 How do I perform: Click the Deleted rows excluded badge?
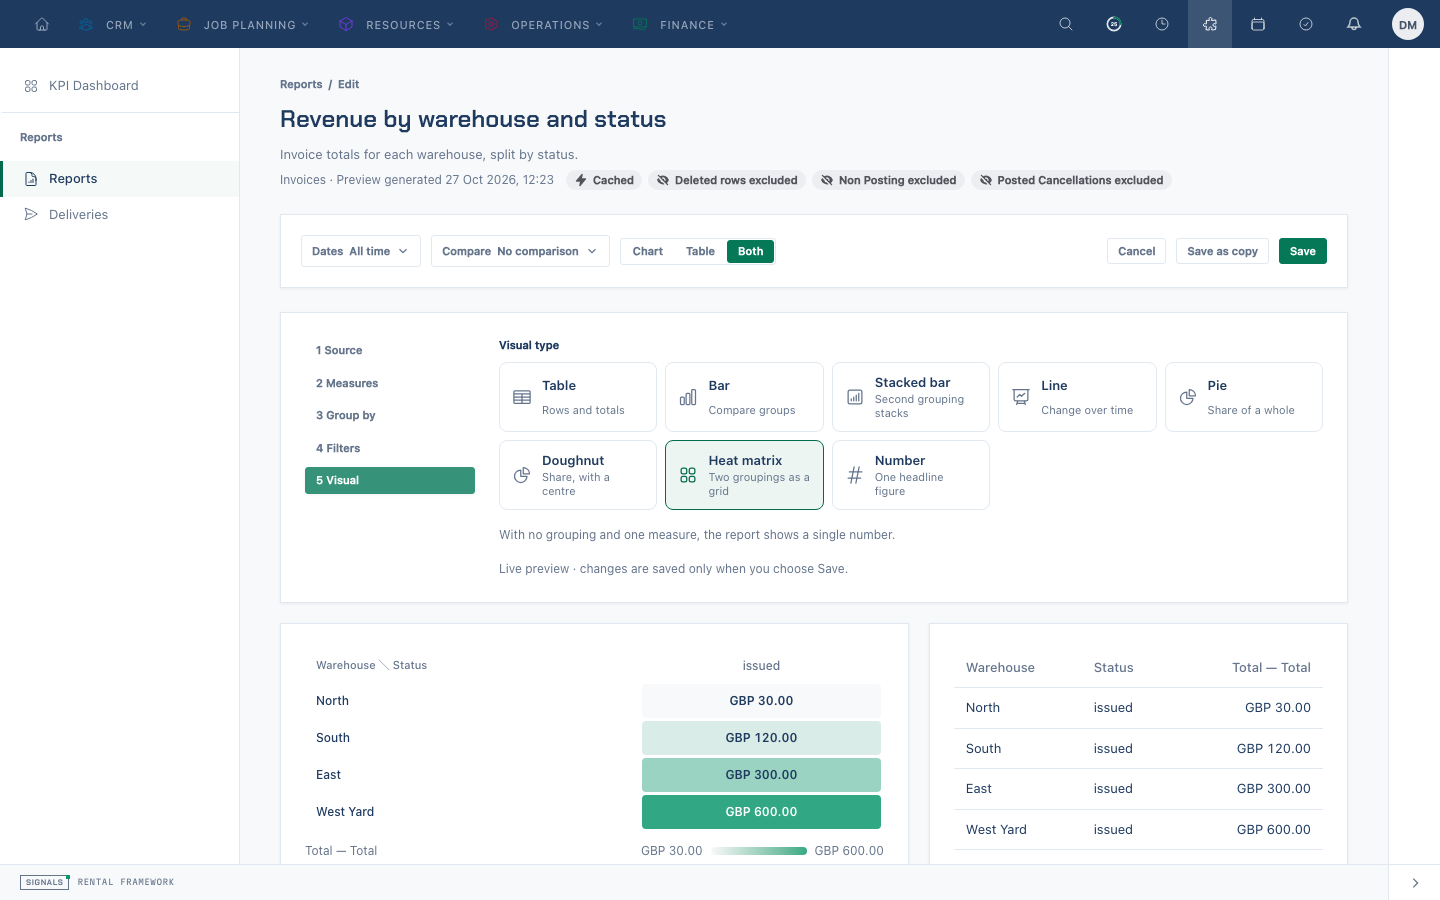coord(727,180)
